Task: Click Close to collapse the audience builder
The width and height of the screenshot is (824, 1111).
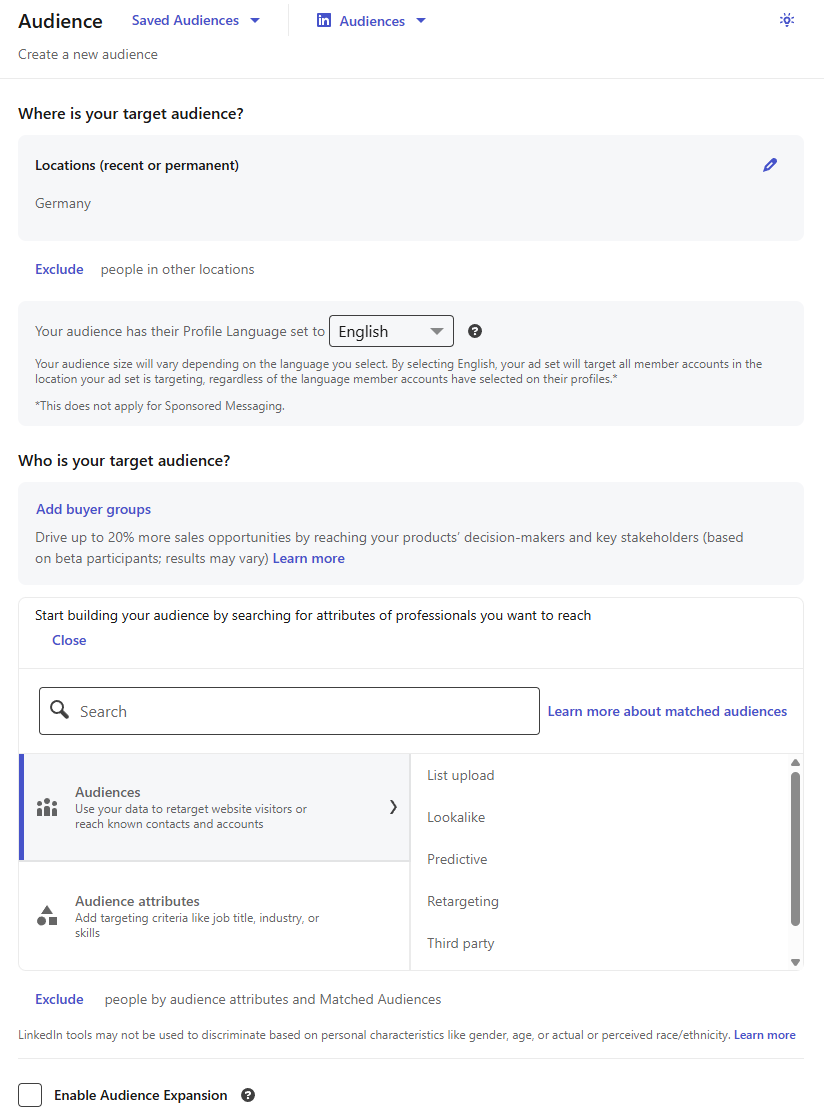Action: tap(69, 640)
